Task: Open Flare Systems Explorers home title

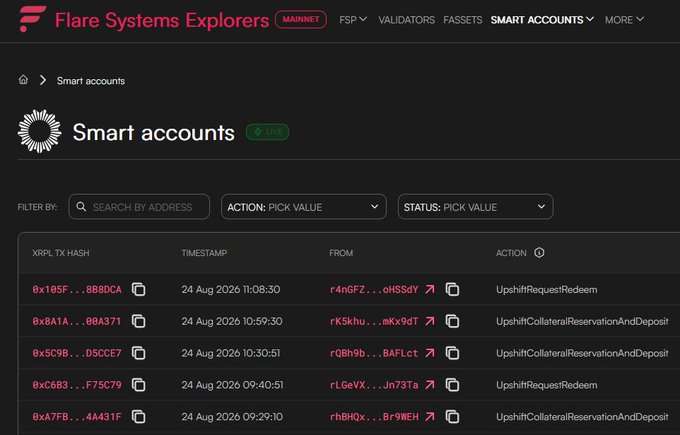Action: (x=162, y=20)
